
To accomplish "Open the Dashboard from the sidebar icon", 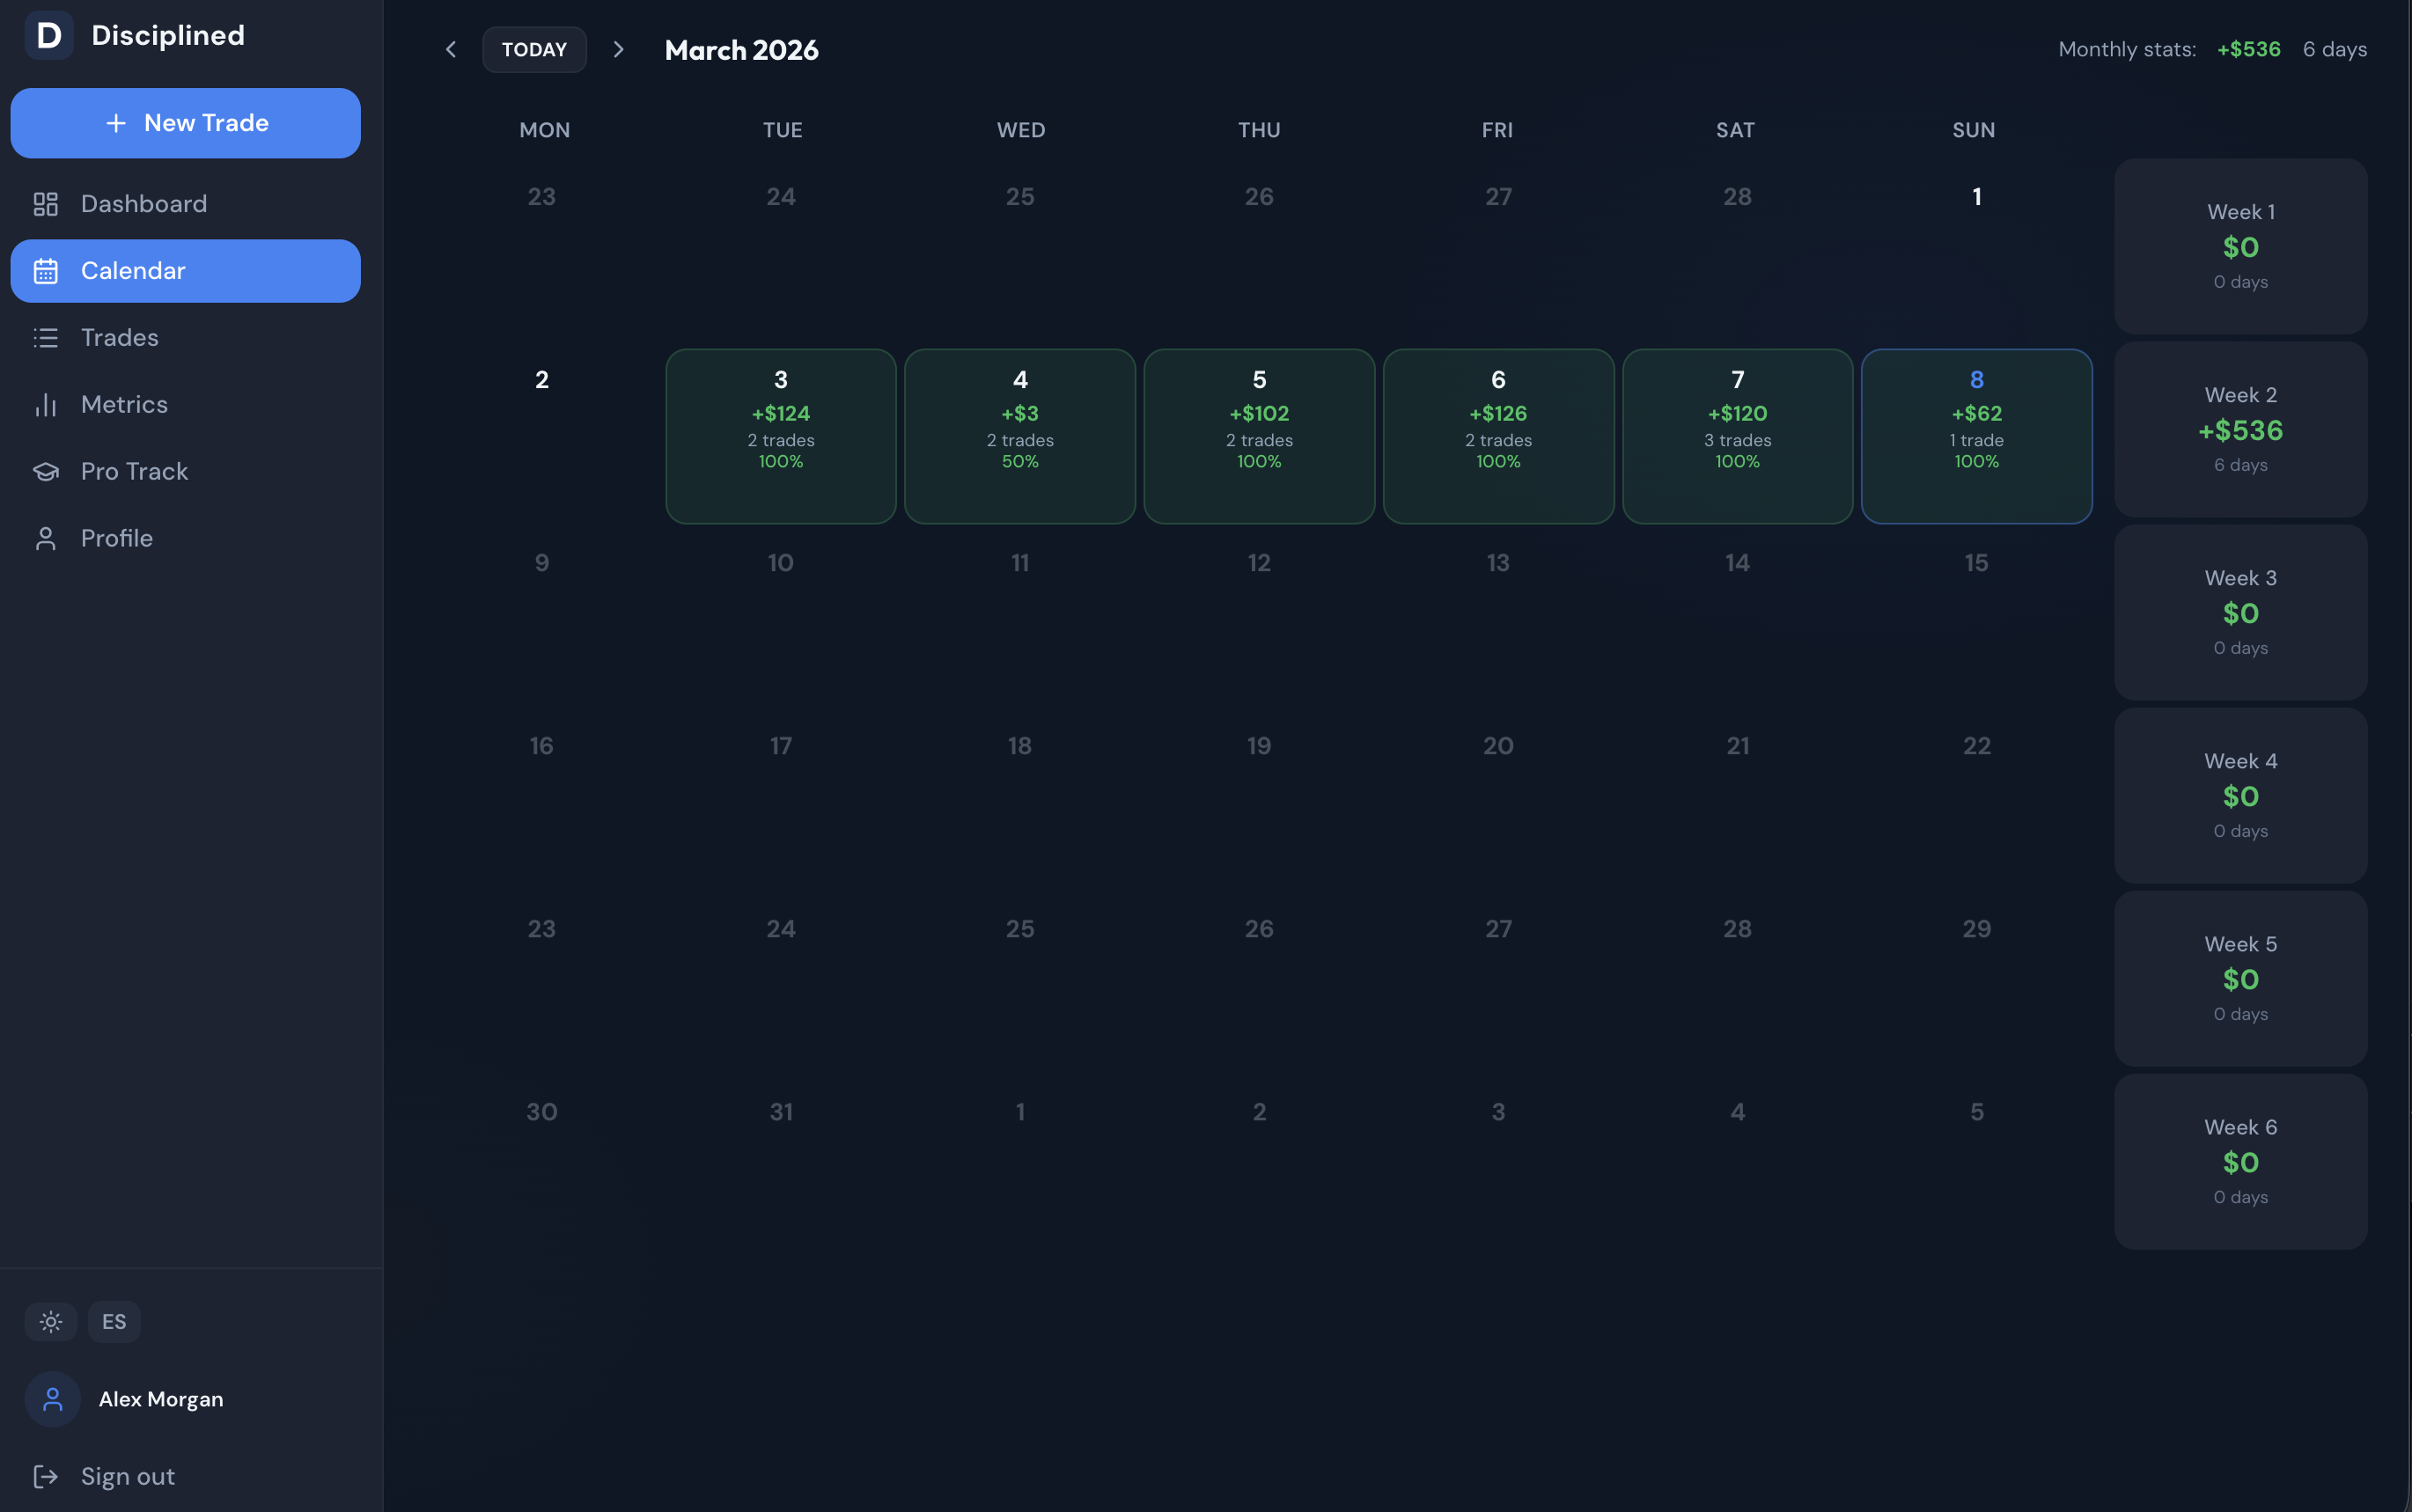I will (x=46, y=203).
